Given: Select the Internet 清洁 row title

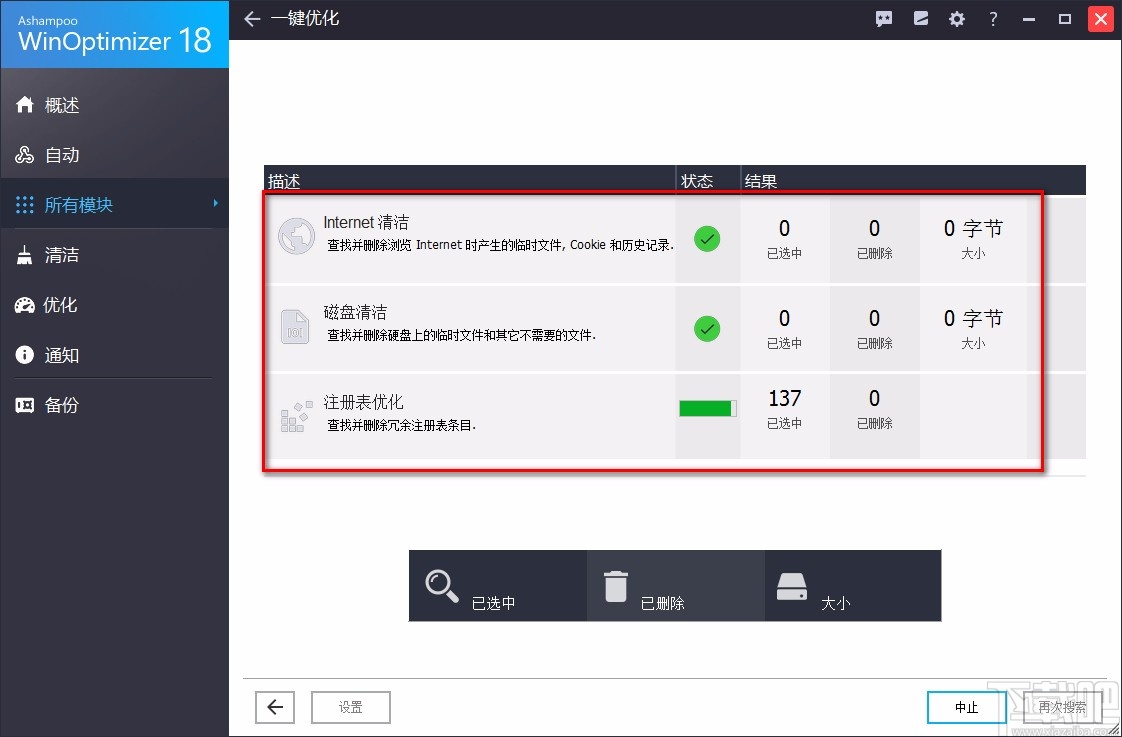Looking at the screenshot, I should (x=366, y=223).
